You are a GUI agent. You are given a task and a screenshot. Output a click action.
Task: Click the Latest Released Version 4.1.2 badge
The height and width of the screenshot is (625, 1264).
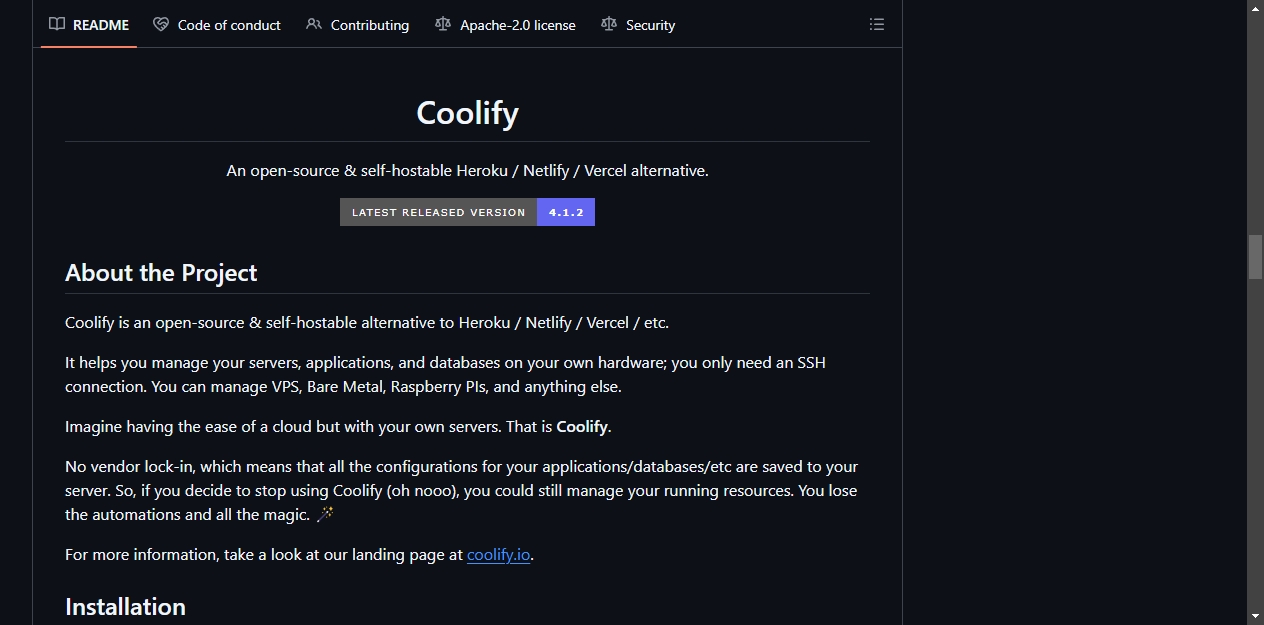pos(467,212)
